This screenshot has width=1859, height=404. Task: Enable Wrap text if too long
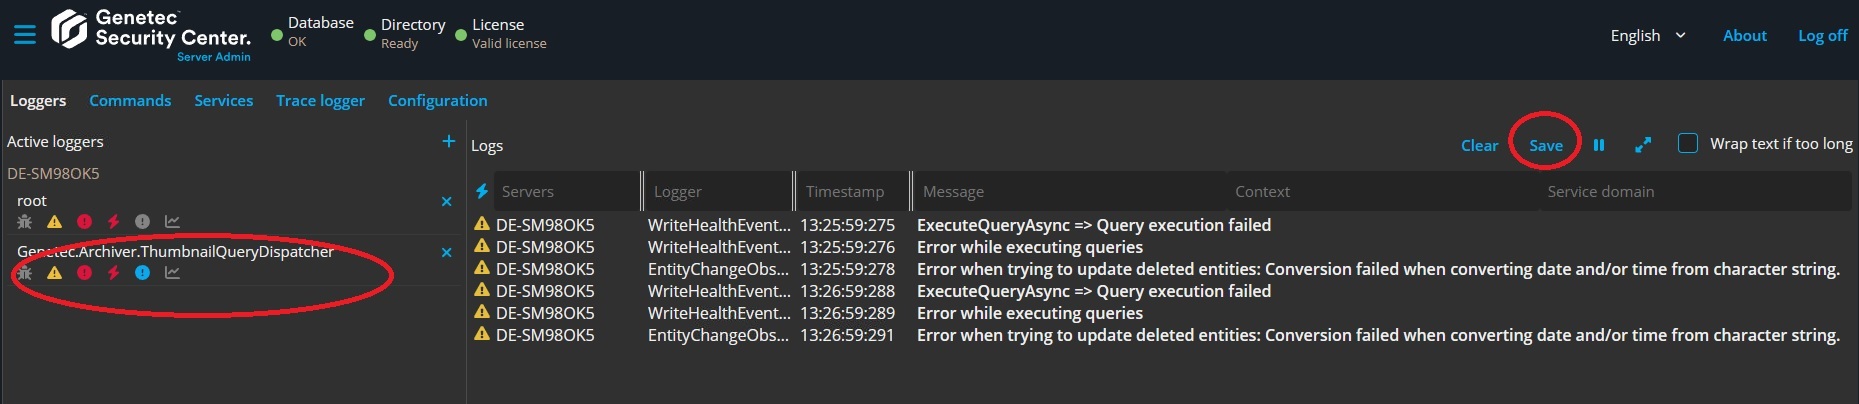(x=1688, y=143)
